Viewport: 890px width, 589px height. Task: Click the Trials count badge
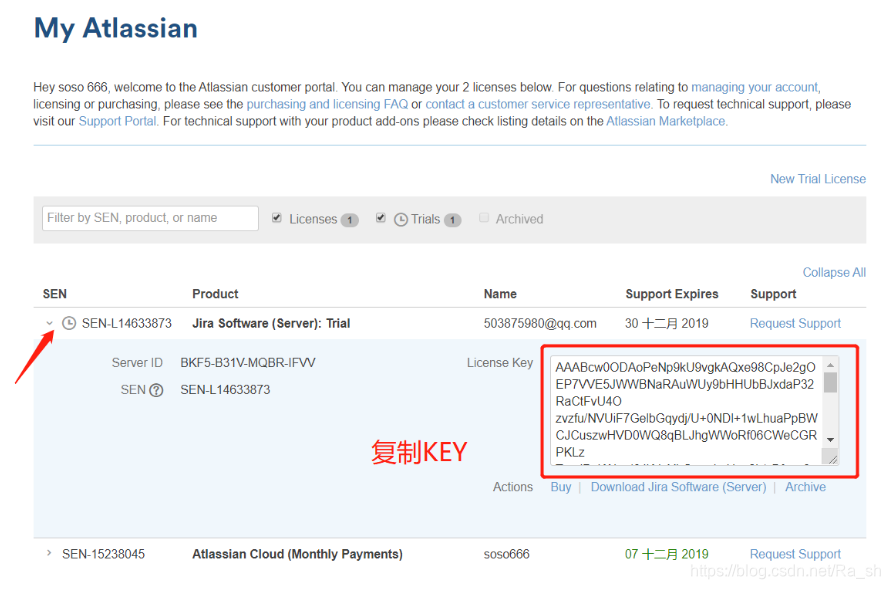point(452,220)
